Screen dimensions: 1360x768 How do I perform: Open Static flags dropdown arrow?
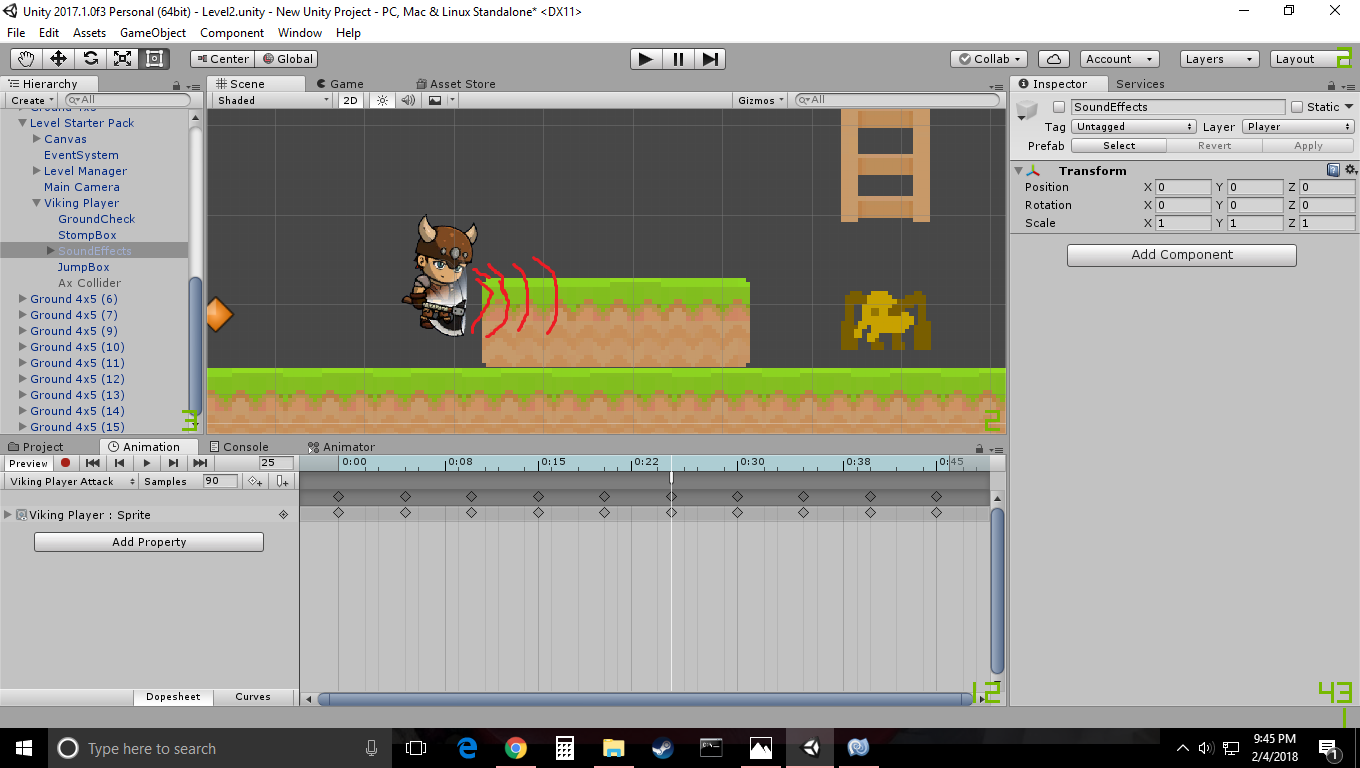(x=1348, y=107)
